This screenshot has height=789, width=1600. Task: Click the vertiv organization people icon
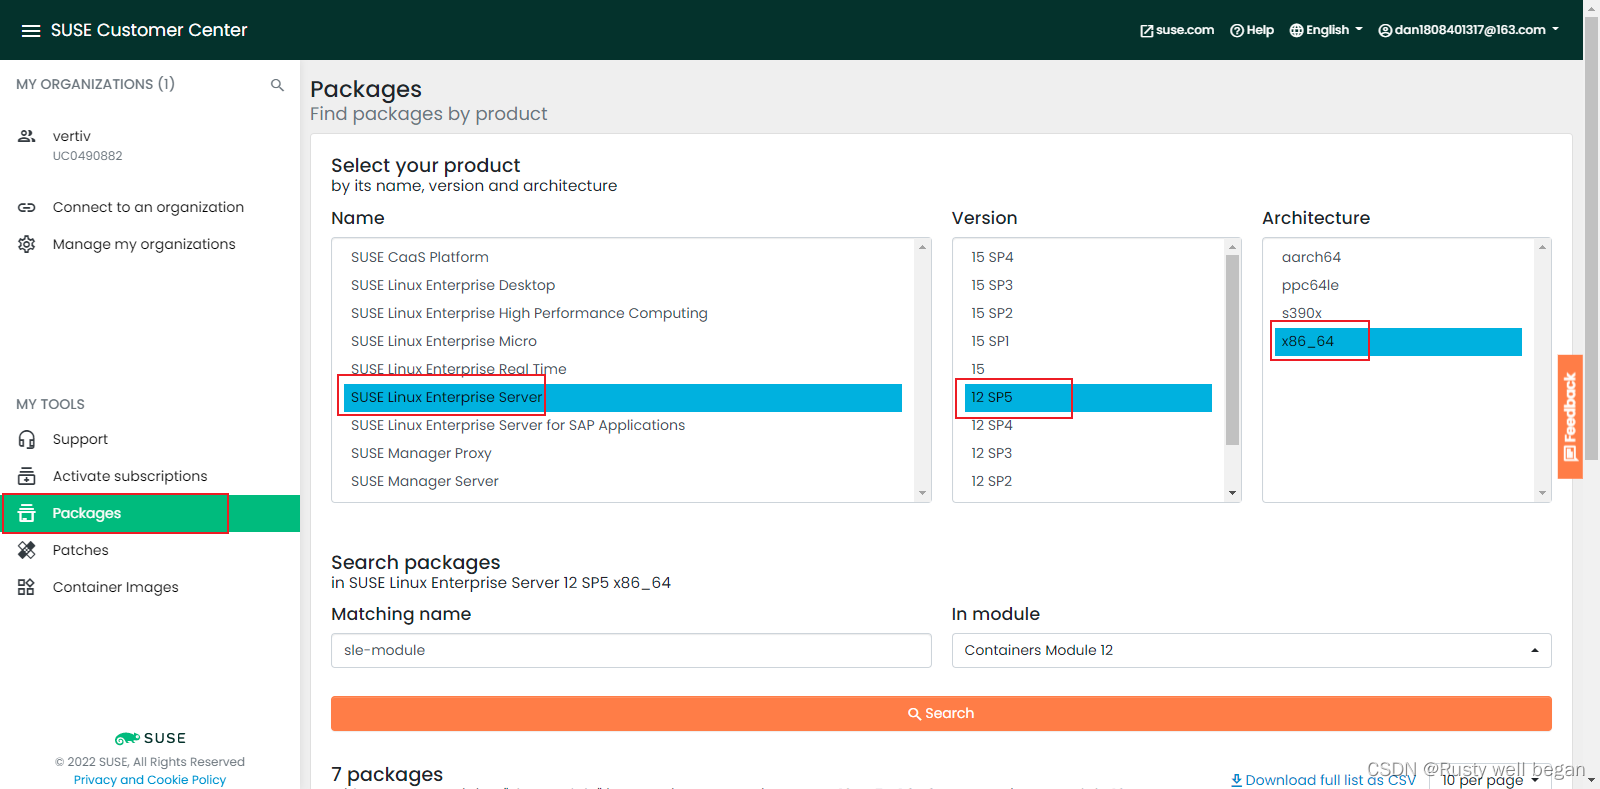(27, 136)
